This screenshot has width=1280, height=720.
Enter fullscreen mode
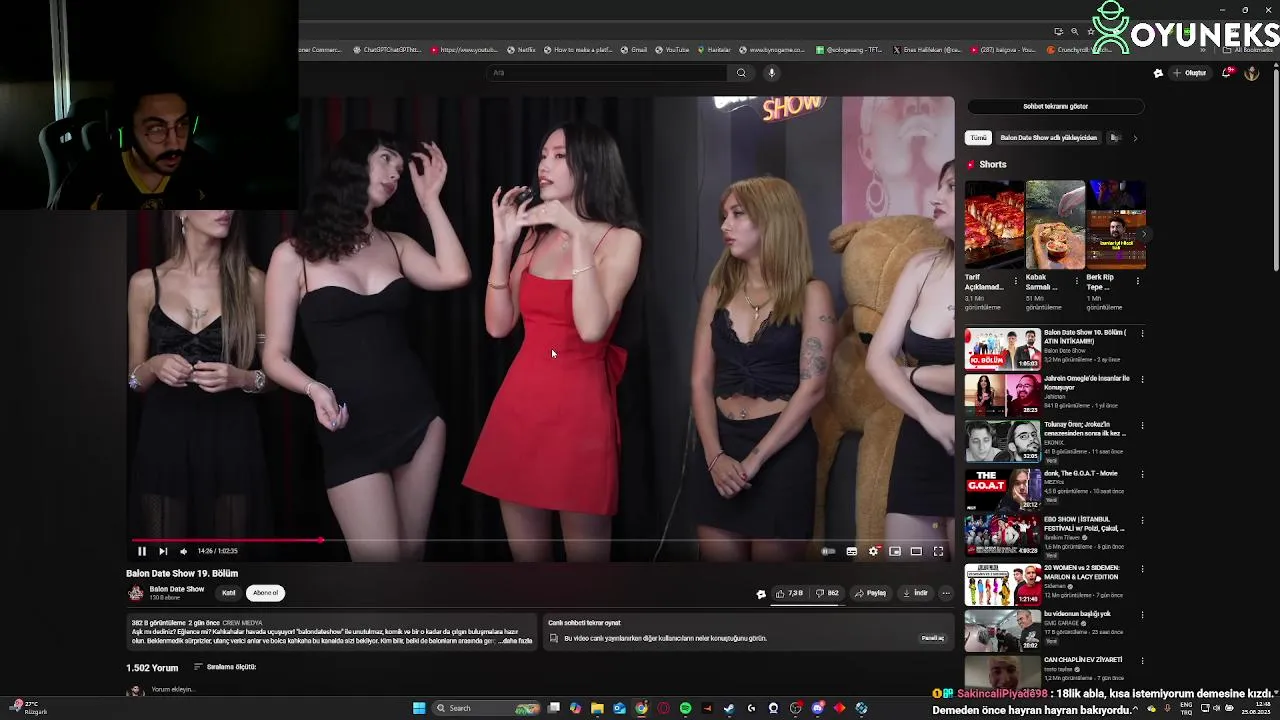tap(938, 551)
